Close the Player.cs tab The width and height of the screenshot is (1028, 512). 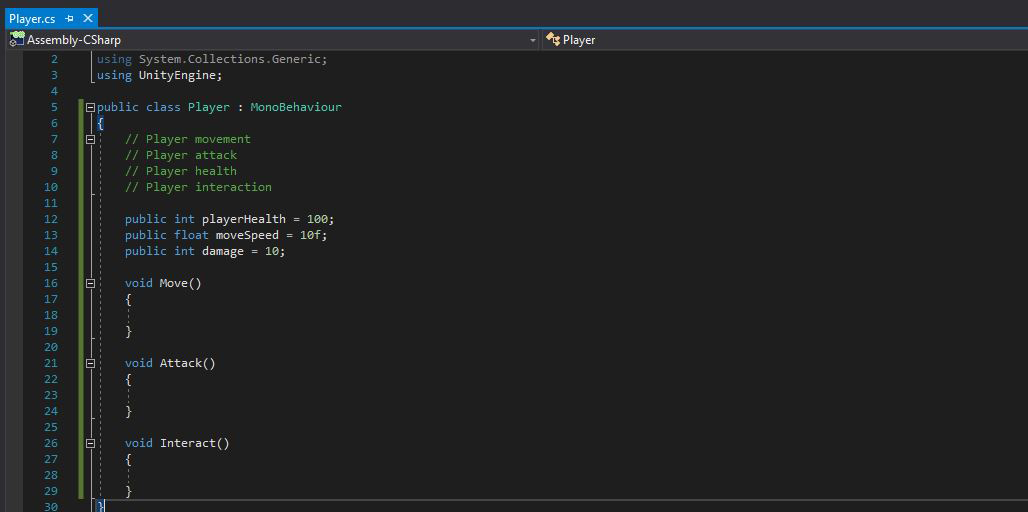click(x=88, y=18)
